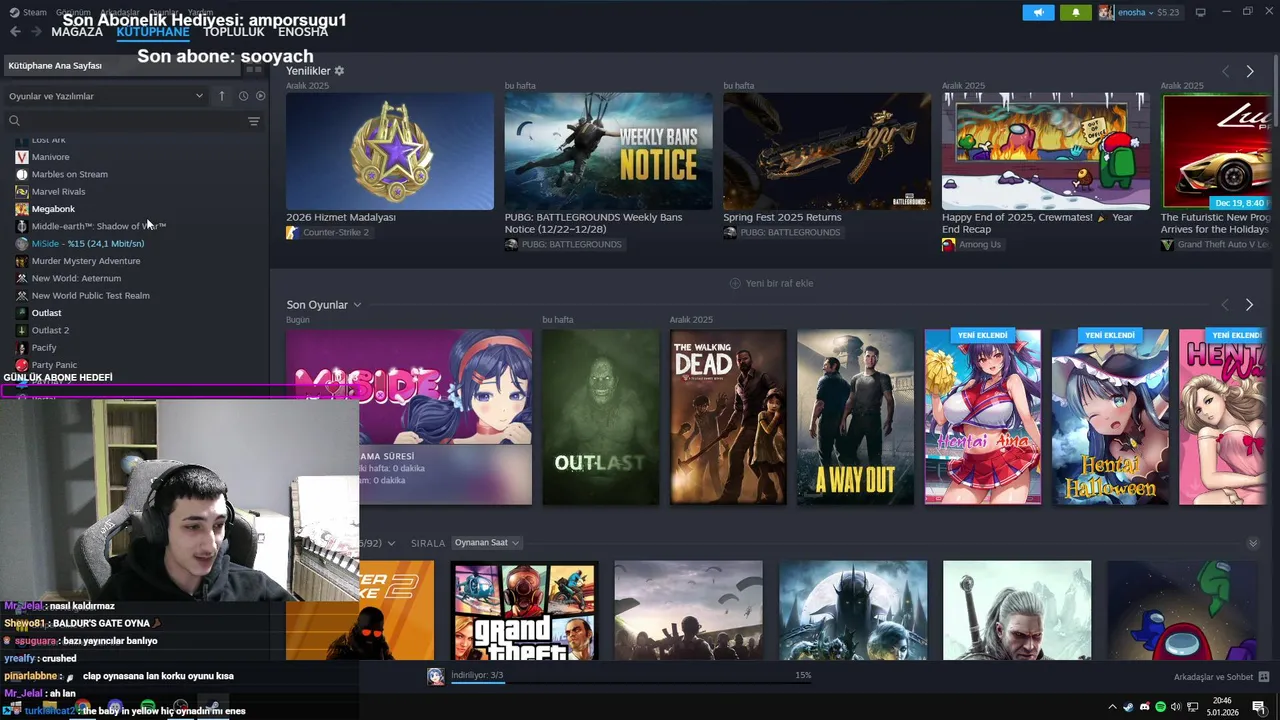Open the Grand Theft Auto cover

pyautogui.click(x=524, y=611)
